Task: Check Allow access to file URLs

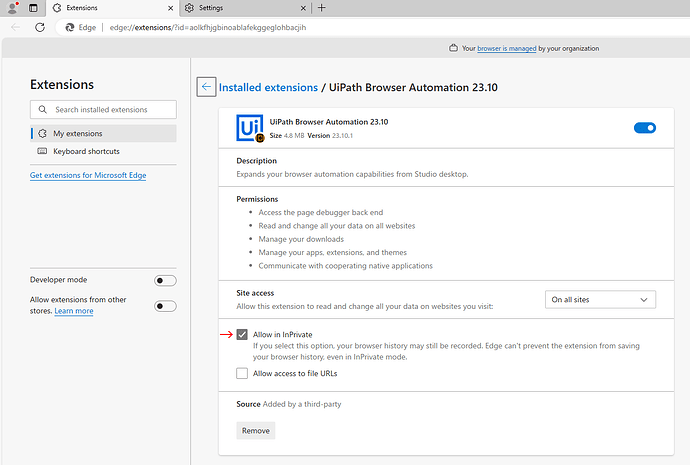Action: [x=242, y=373]
